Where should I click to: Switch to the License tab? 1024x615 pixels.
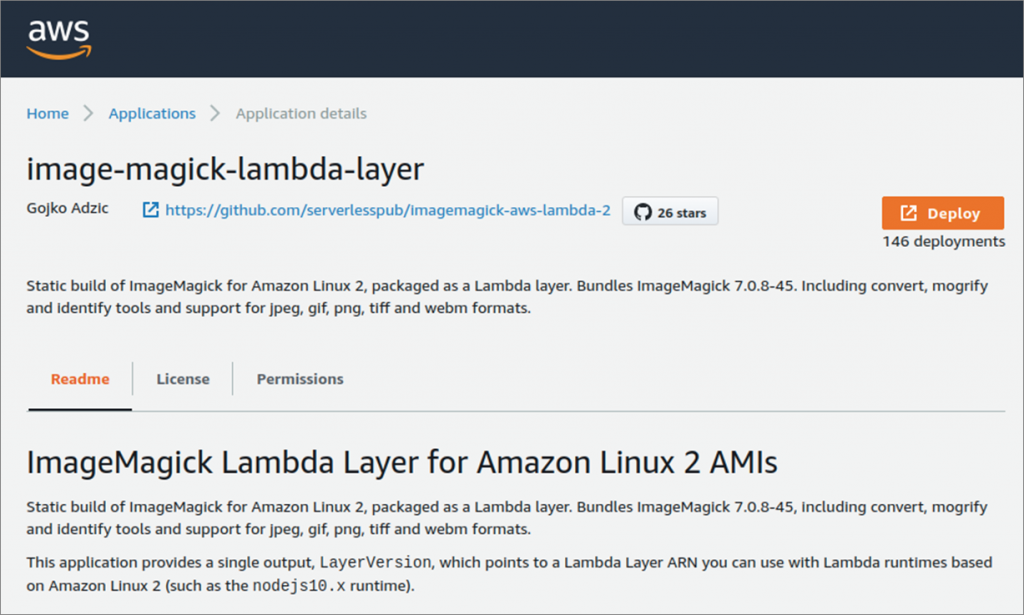182,379
